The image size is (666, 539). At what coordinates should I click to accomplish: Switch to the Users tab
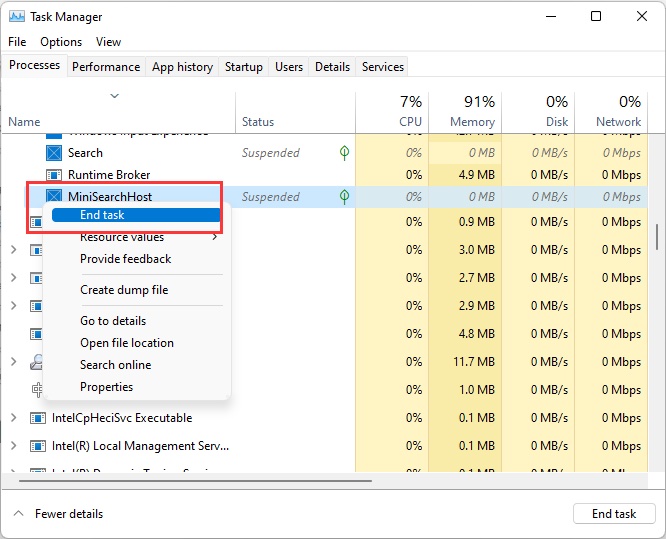coord(289,67)
